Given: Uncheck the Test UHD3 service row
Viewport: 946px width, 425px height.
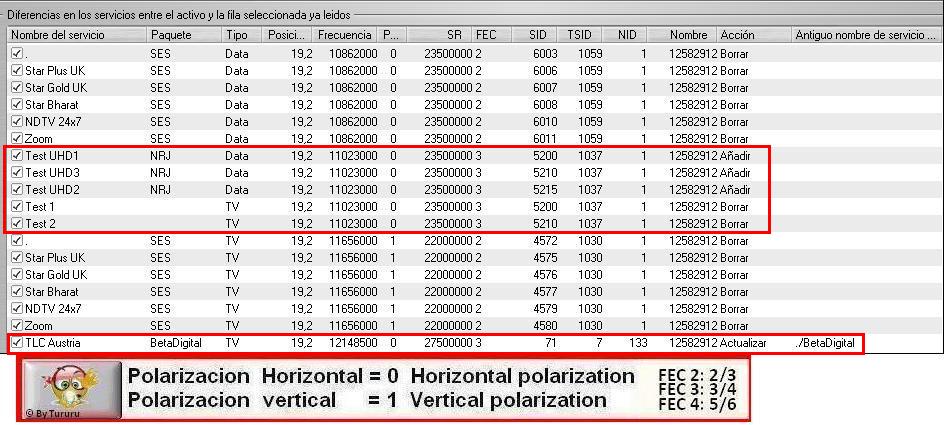Looking at the screenshot, I should point(17,173).
